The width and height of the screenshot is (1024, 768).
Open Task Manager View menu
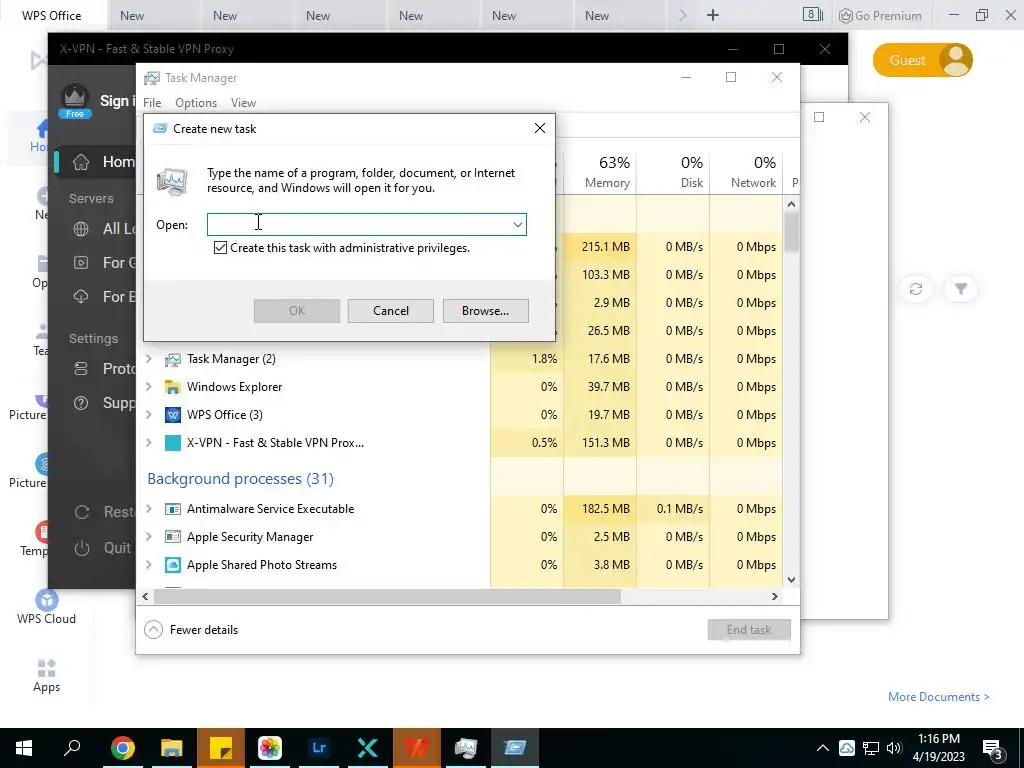click(x=243, y=103)
